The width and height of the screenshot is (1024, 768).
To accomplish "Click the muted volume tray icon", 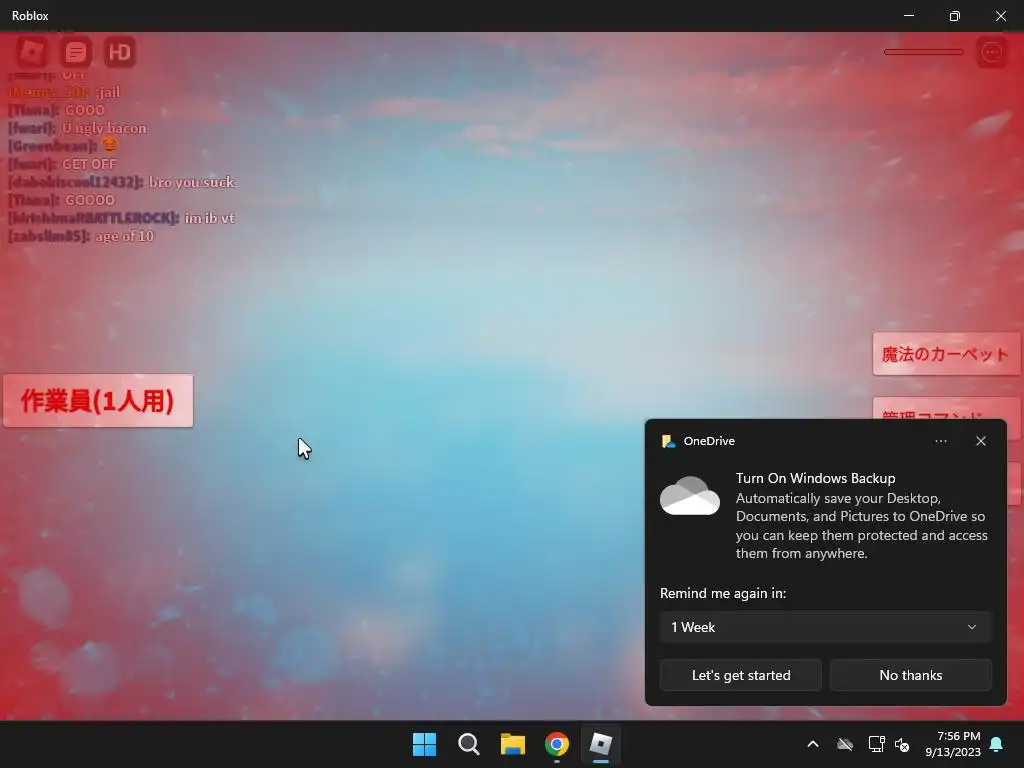I will (902, 744).
